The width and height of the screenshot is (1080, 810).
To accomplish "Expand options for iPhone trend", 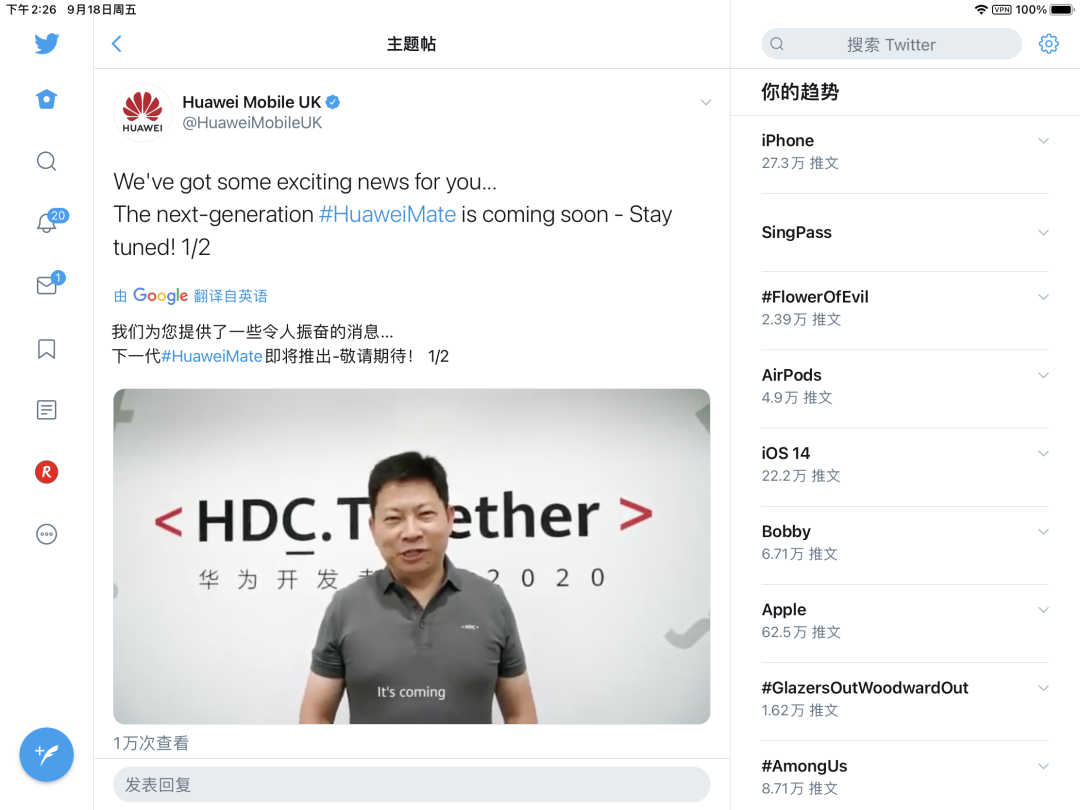I will [x=1043, y=141].
